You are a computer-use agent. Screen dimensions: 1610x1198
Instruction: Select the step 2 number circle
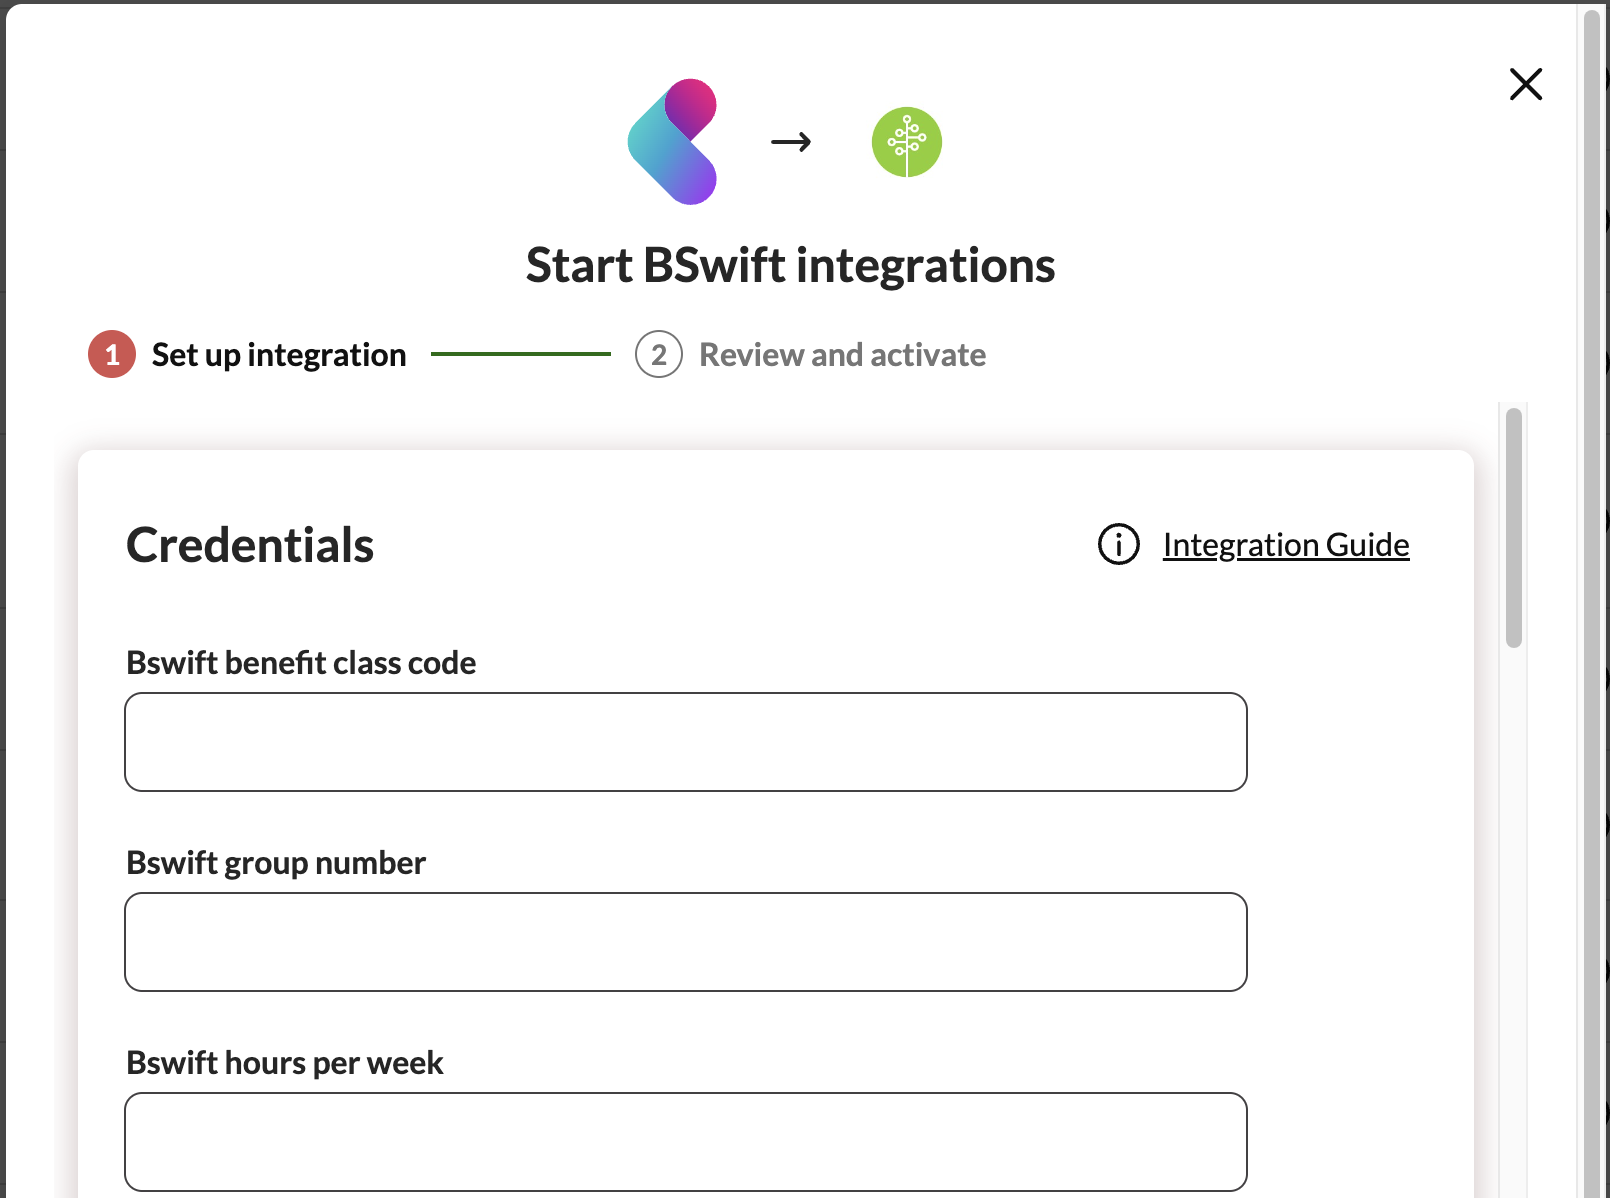658,355
